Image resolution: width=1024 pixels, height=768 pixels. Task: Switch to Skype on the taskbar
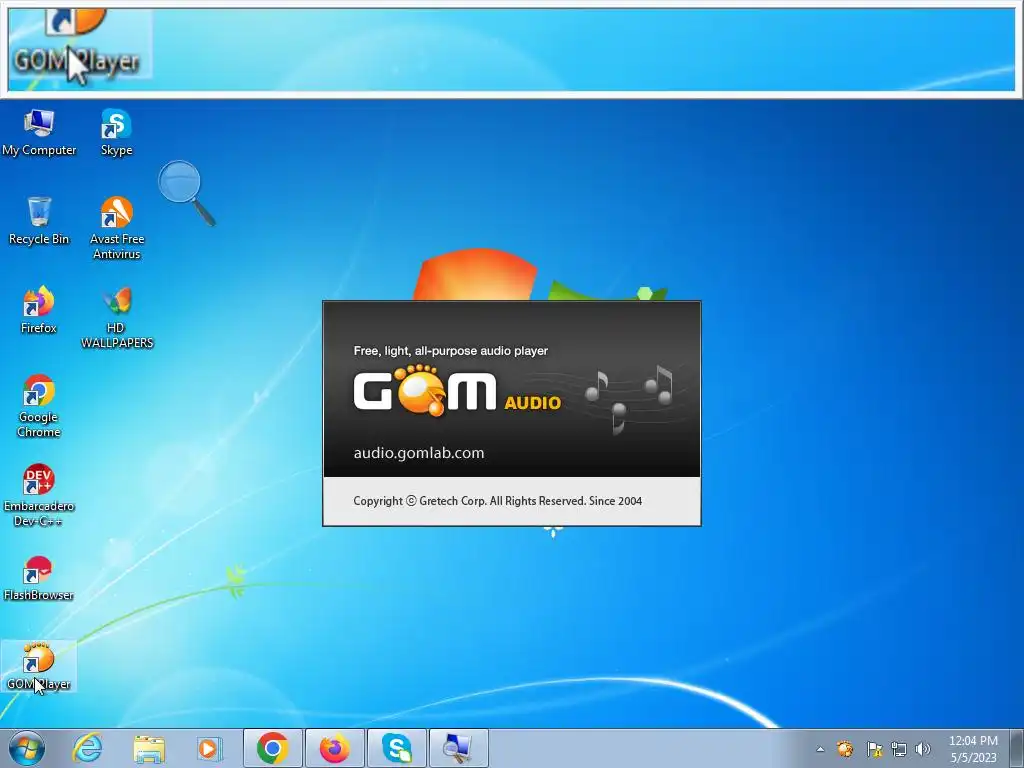point(396,748)
